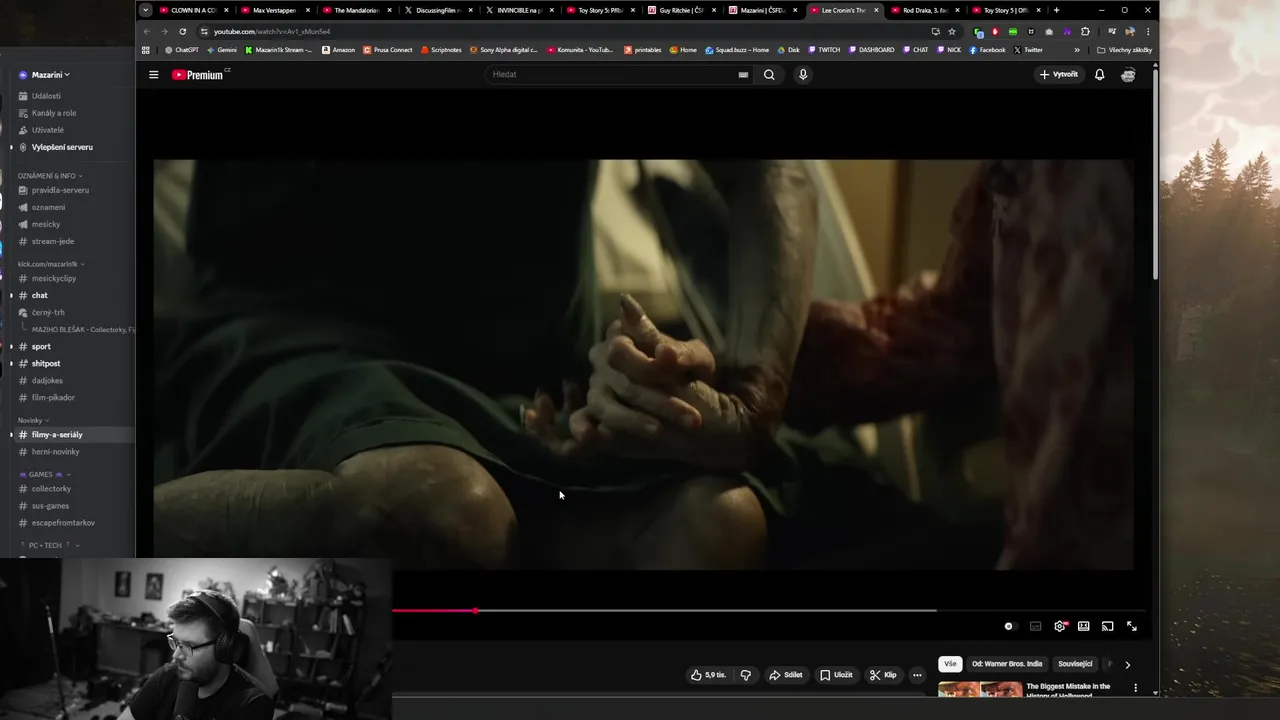Screen dimensions: 1280x720
Task: Open Všechny záložky bookmarks folder
Action: tap(1124, 50)
